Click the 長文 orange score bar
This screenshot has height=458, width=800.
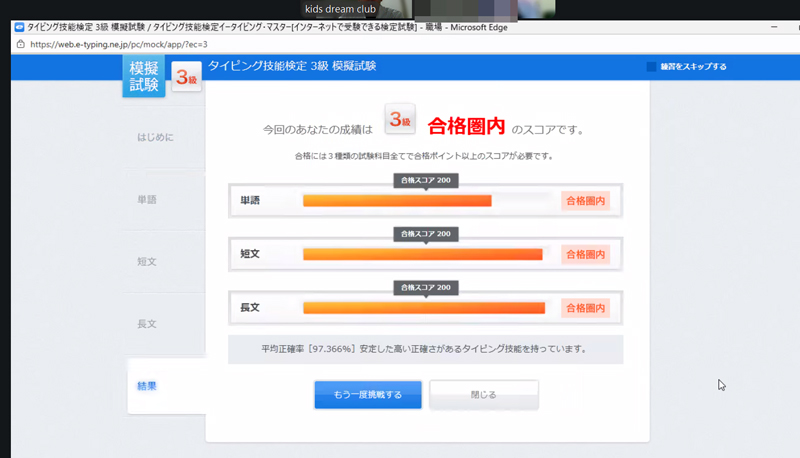(x=423, y=308)
